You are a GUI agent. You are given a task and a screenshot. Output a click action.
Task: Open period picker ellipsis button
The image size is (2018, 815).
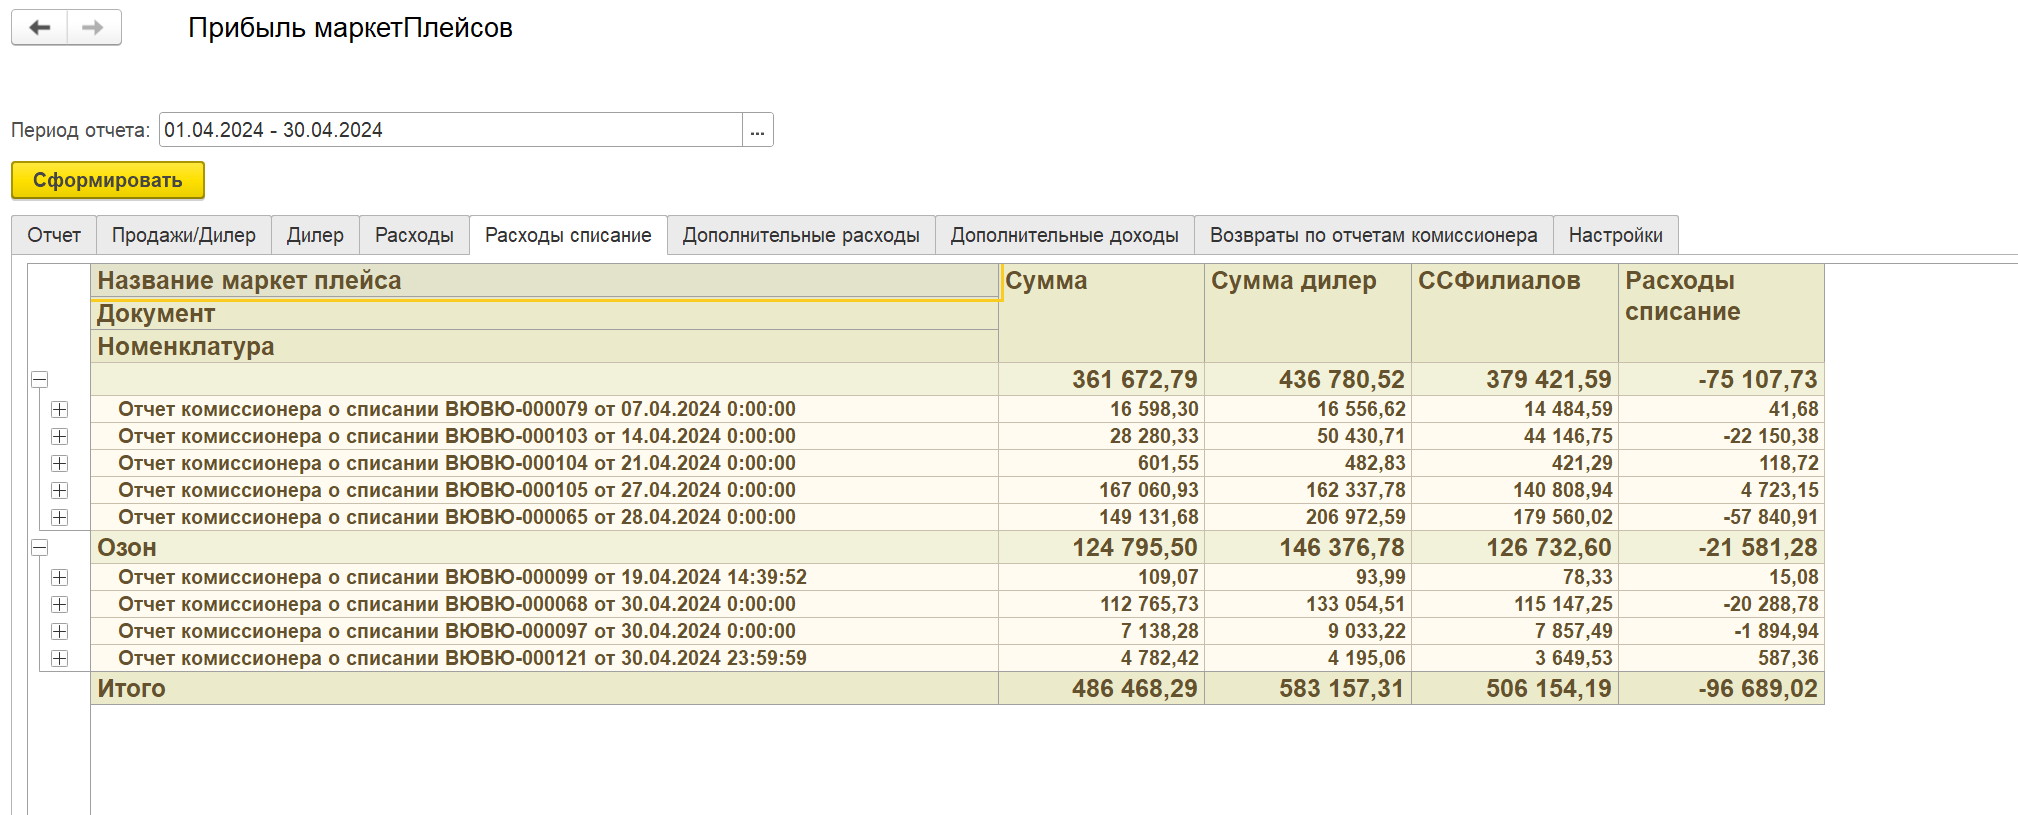tap(757, 130)
